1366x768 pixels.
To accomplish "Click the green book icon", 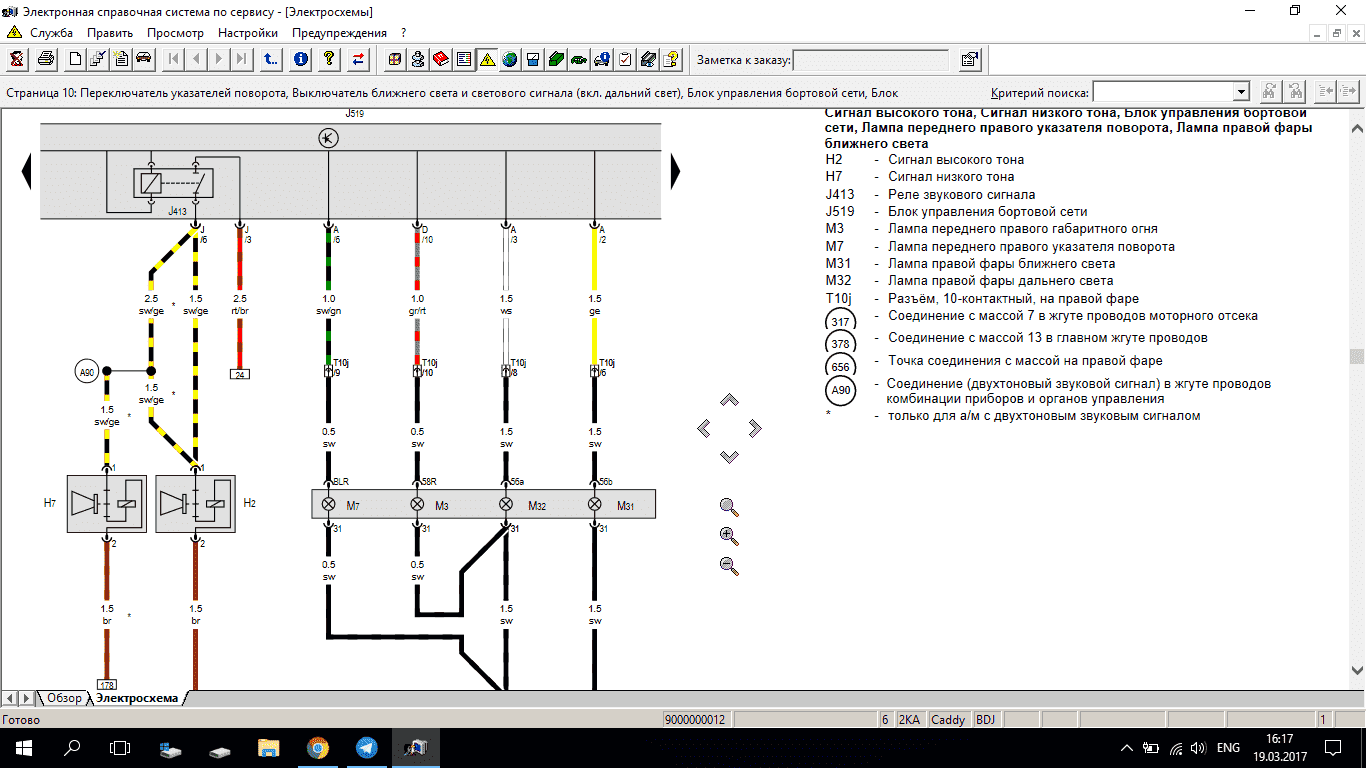I will 556,59.
